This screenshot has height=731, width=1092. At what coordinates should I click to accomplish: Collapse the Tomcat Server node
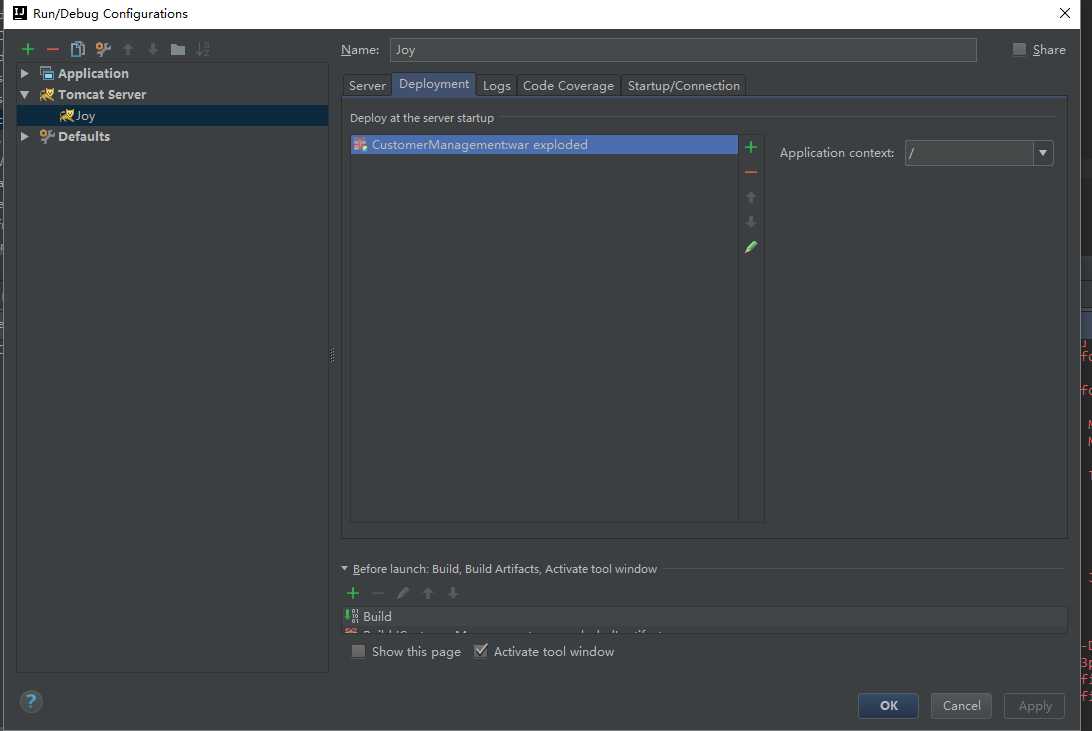(24, 94)
